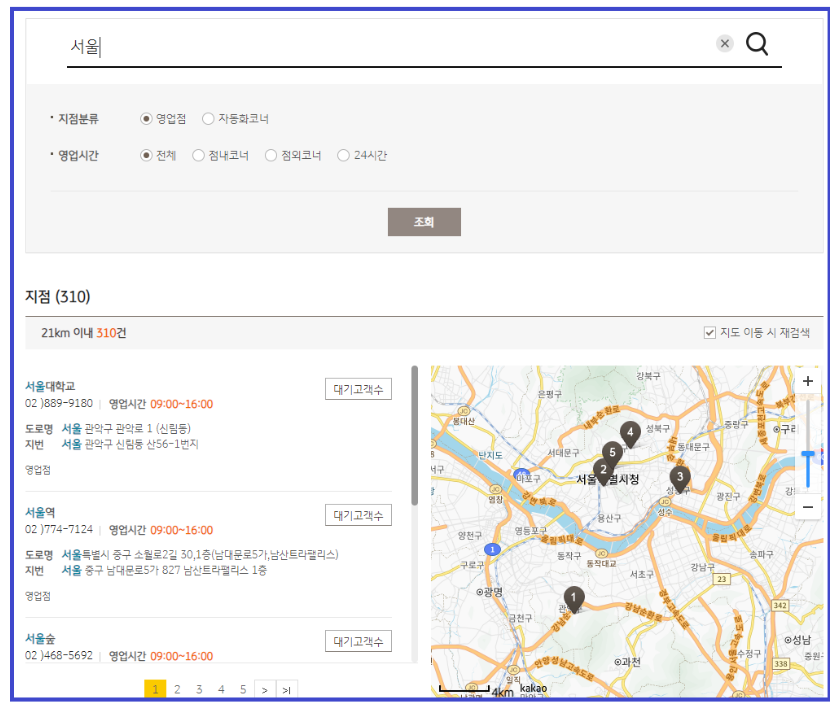Click the 21km 이내 310건 text
The width and height of the screenshot is (834, 704).
[x=84, y=333]
